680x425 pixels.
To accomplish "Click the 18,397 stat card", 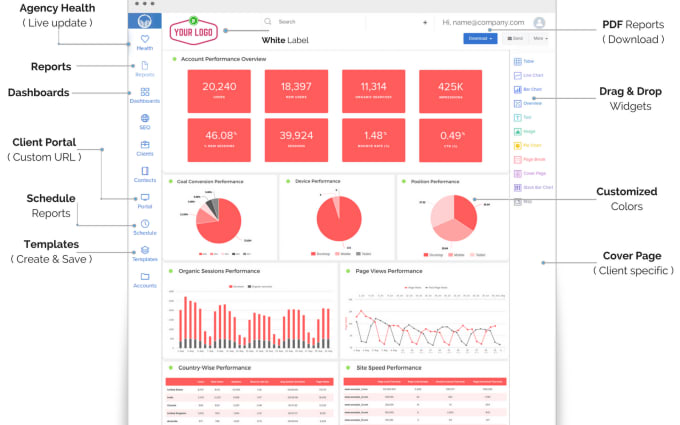I will [296, 92].
